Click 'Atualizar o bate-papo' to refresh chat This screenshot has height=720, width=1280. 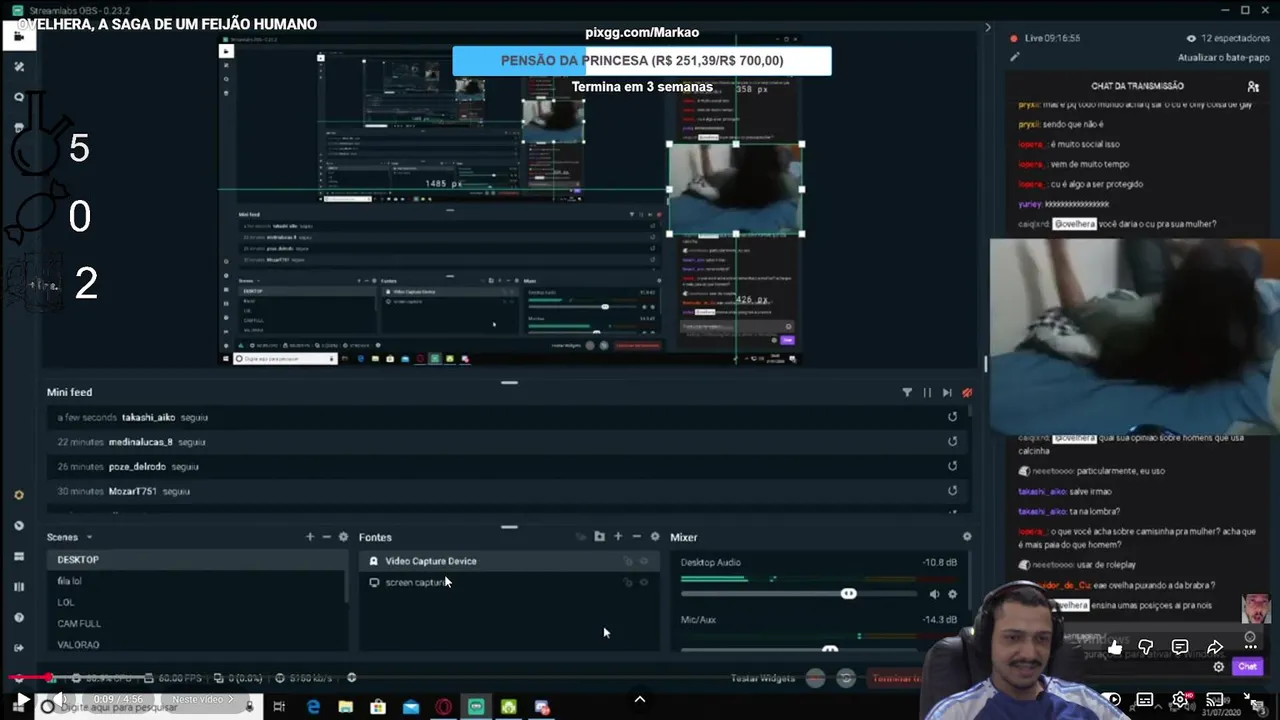[x=1224, y=58]
